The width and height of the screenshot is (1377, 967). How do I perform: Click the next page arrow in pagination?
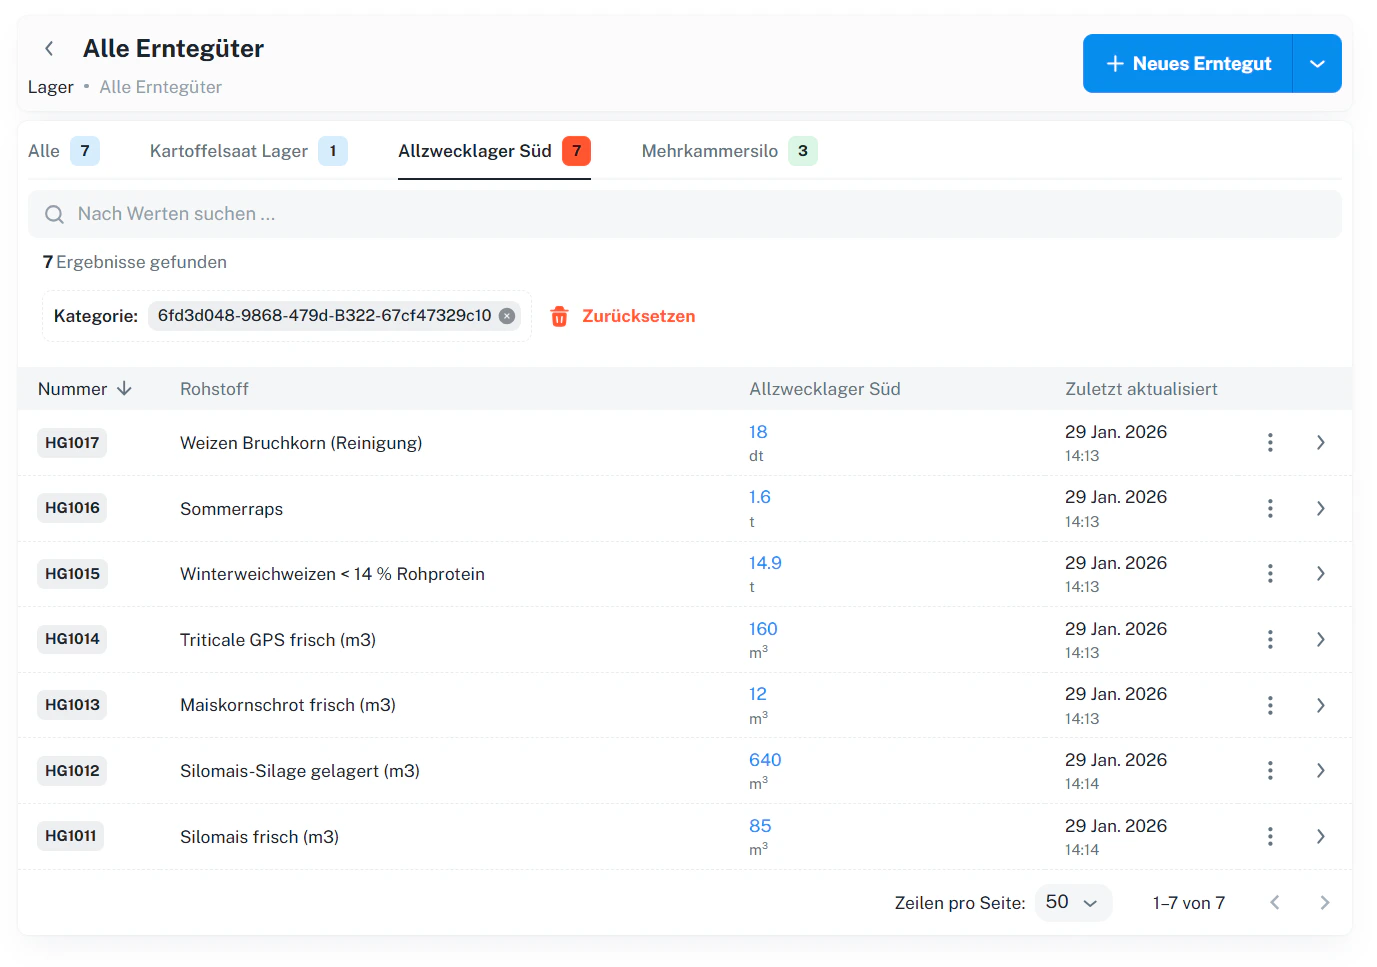[x=1325, y=902]
